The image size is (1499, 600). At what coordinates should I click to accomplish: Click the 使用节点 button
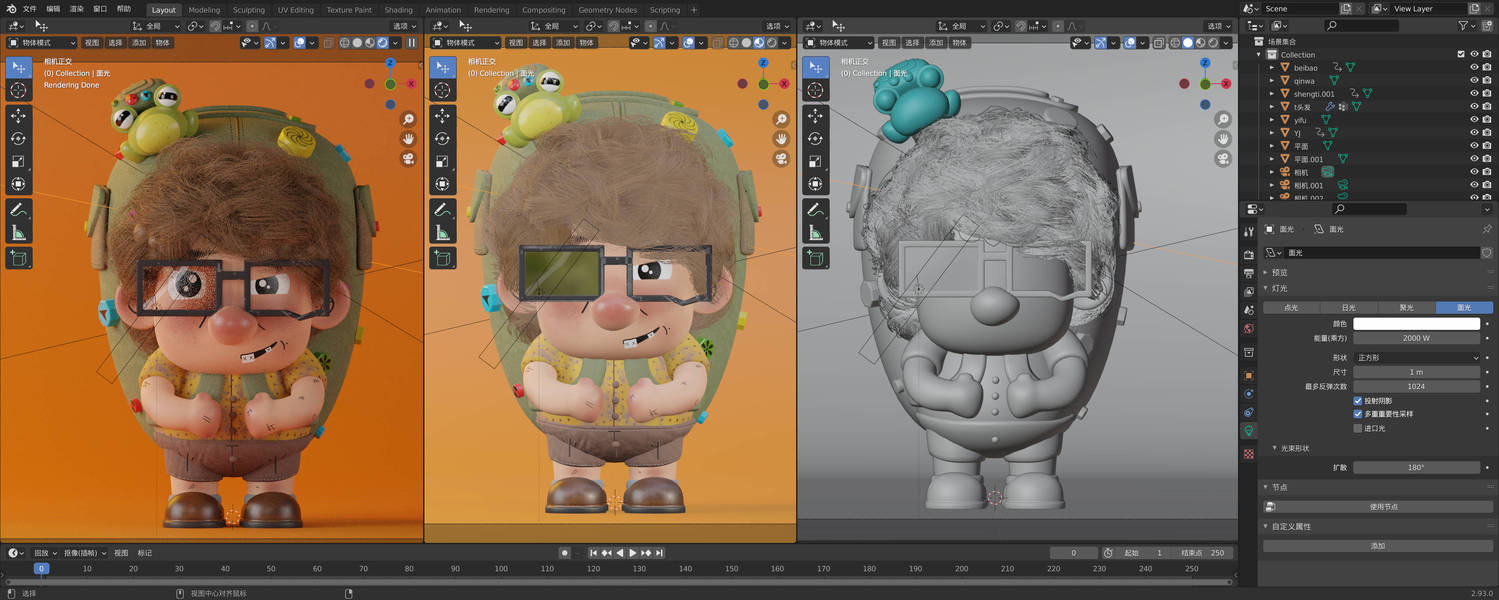pyautogui.click(x=1378, y=507)
